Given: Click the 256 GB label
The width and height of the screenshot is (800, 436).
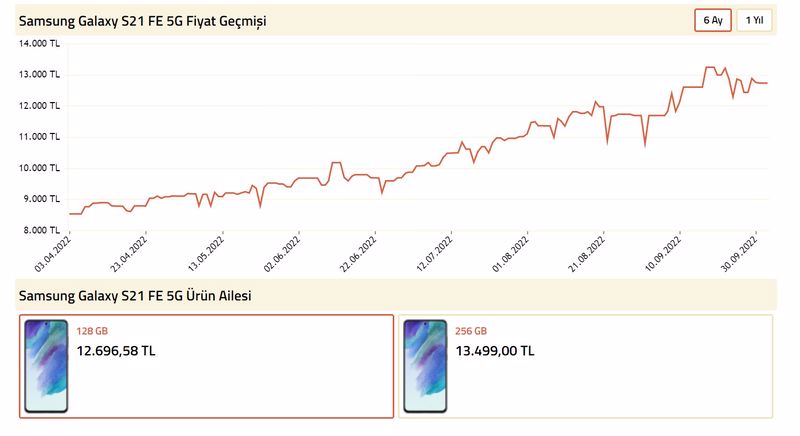Looking at the screenshot, I should 471,331.
